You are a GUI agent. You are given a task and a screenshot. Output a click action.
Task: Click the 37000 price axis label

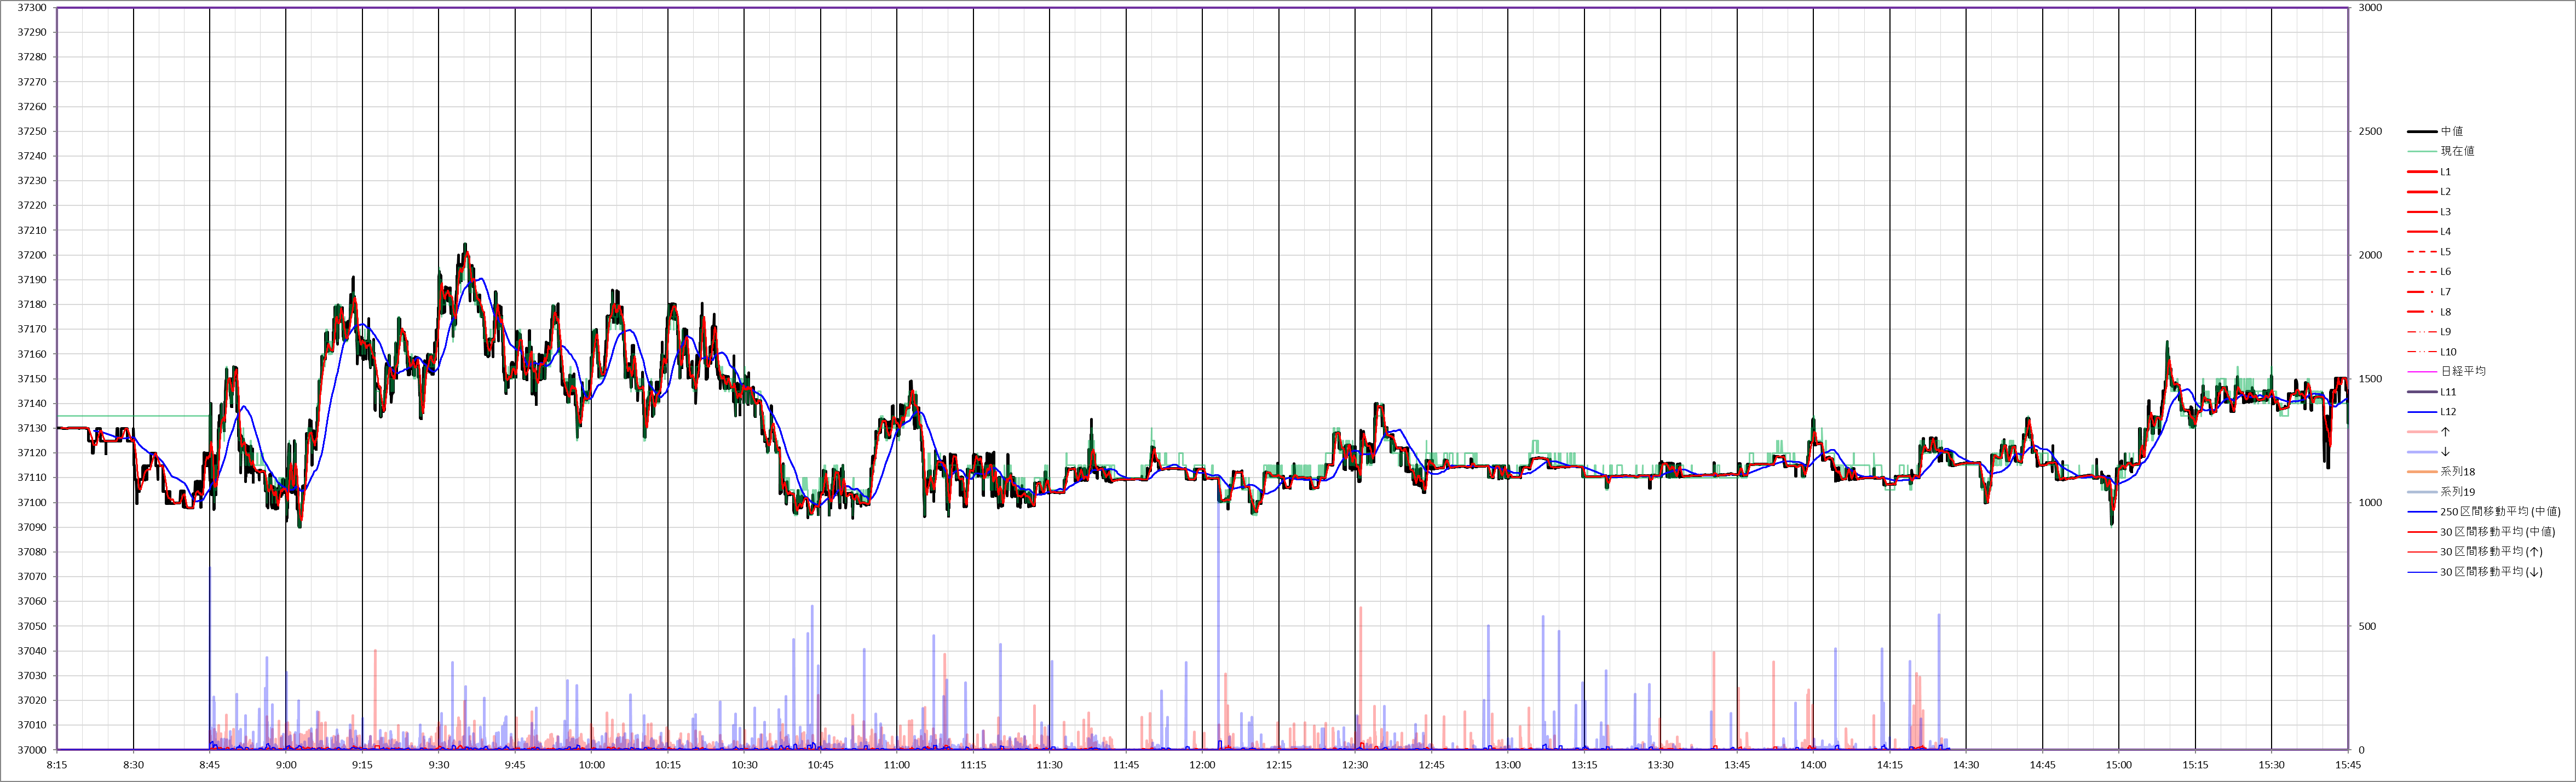[x=32, y=750]
